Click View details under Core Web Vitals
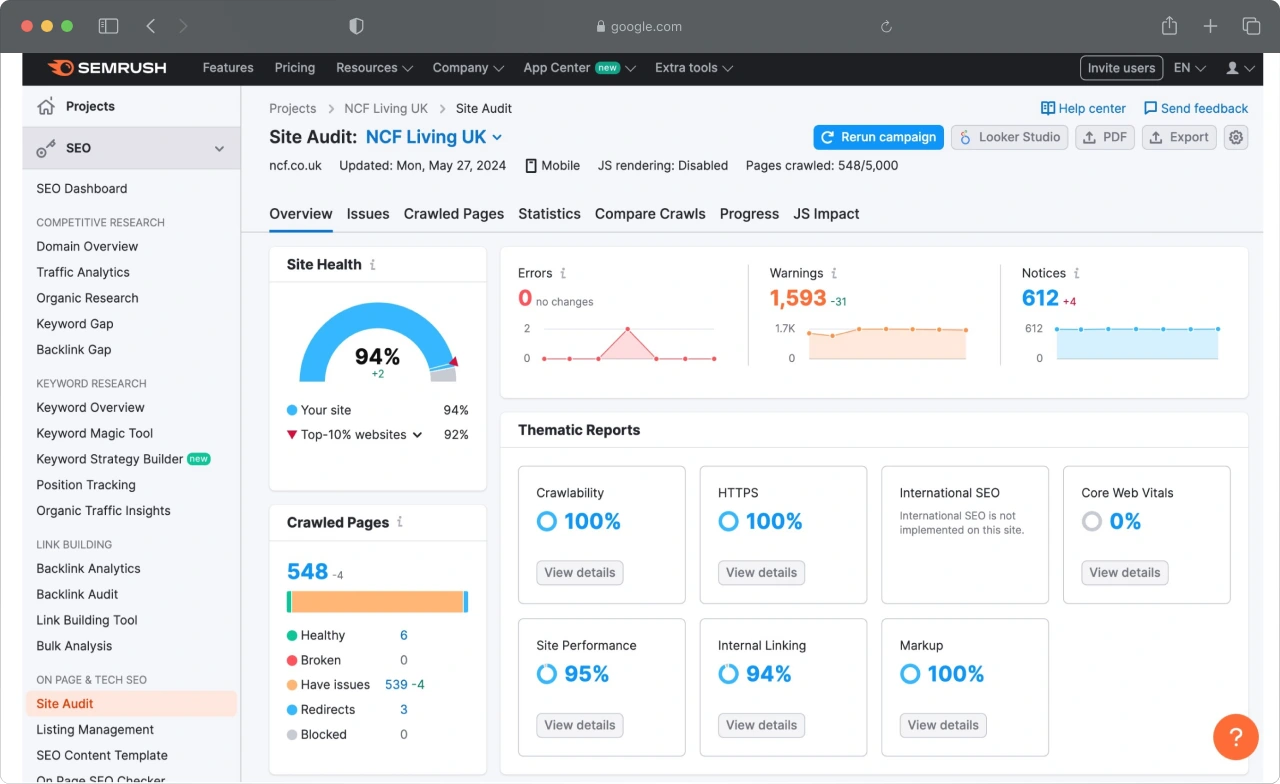1280x784 pixels. point(1125,573)
